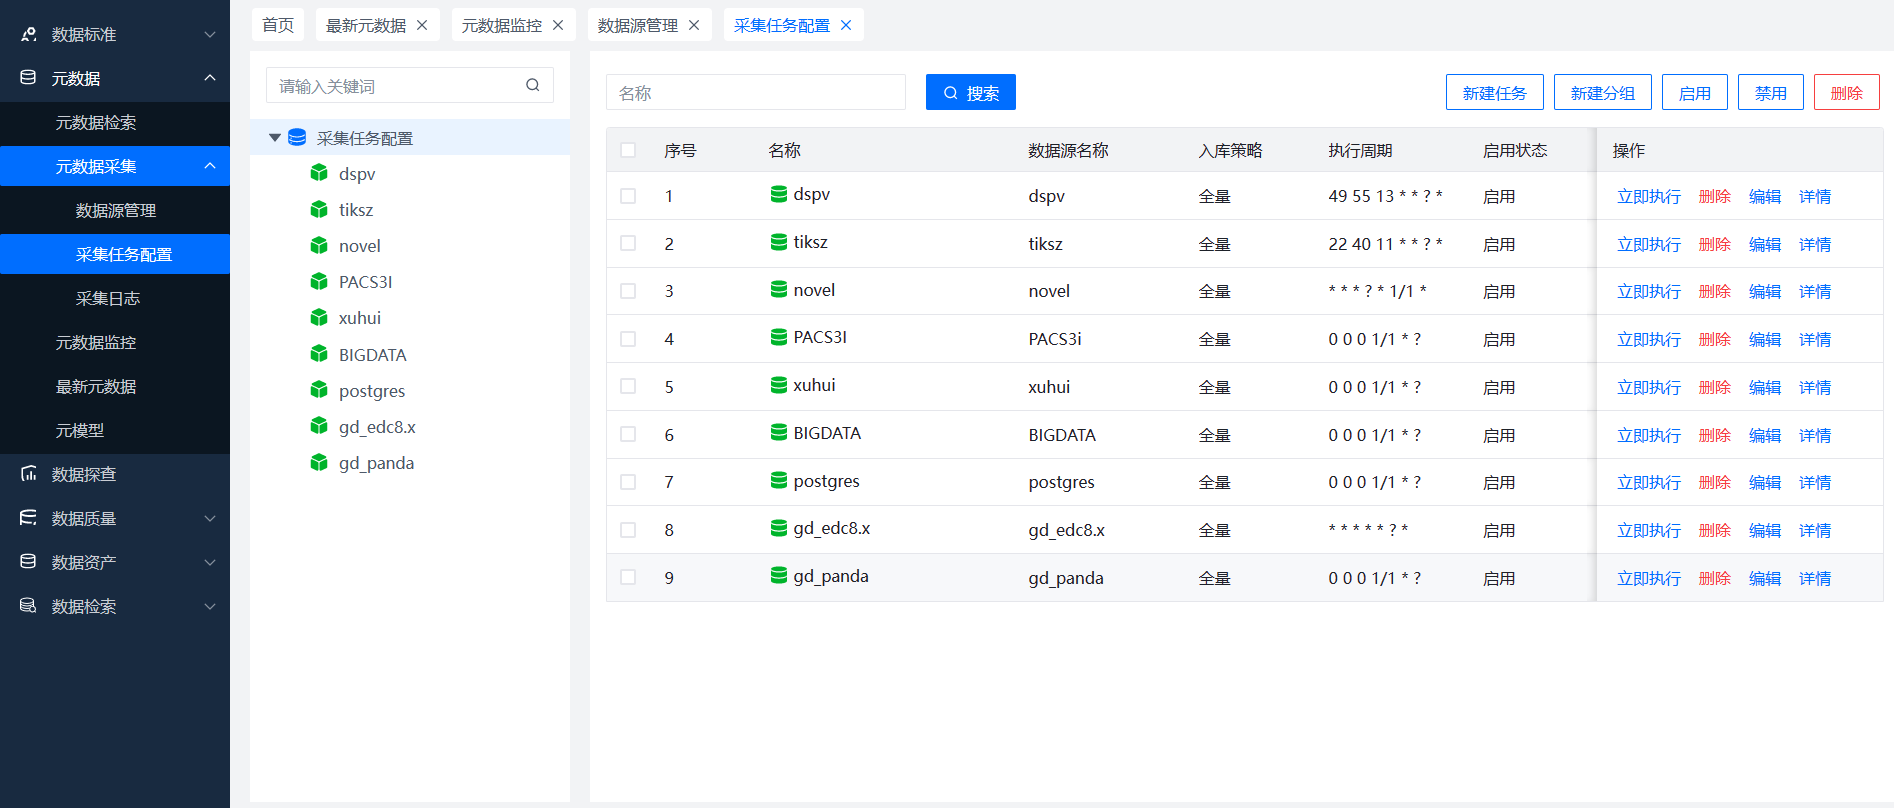Viewport: 1894px width, 808px height.
Task: Focus the 名称 search input field
Action: pos(756,92)
